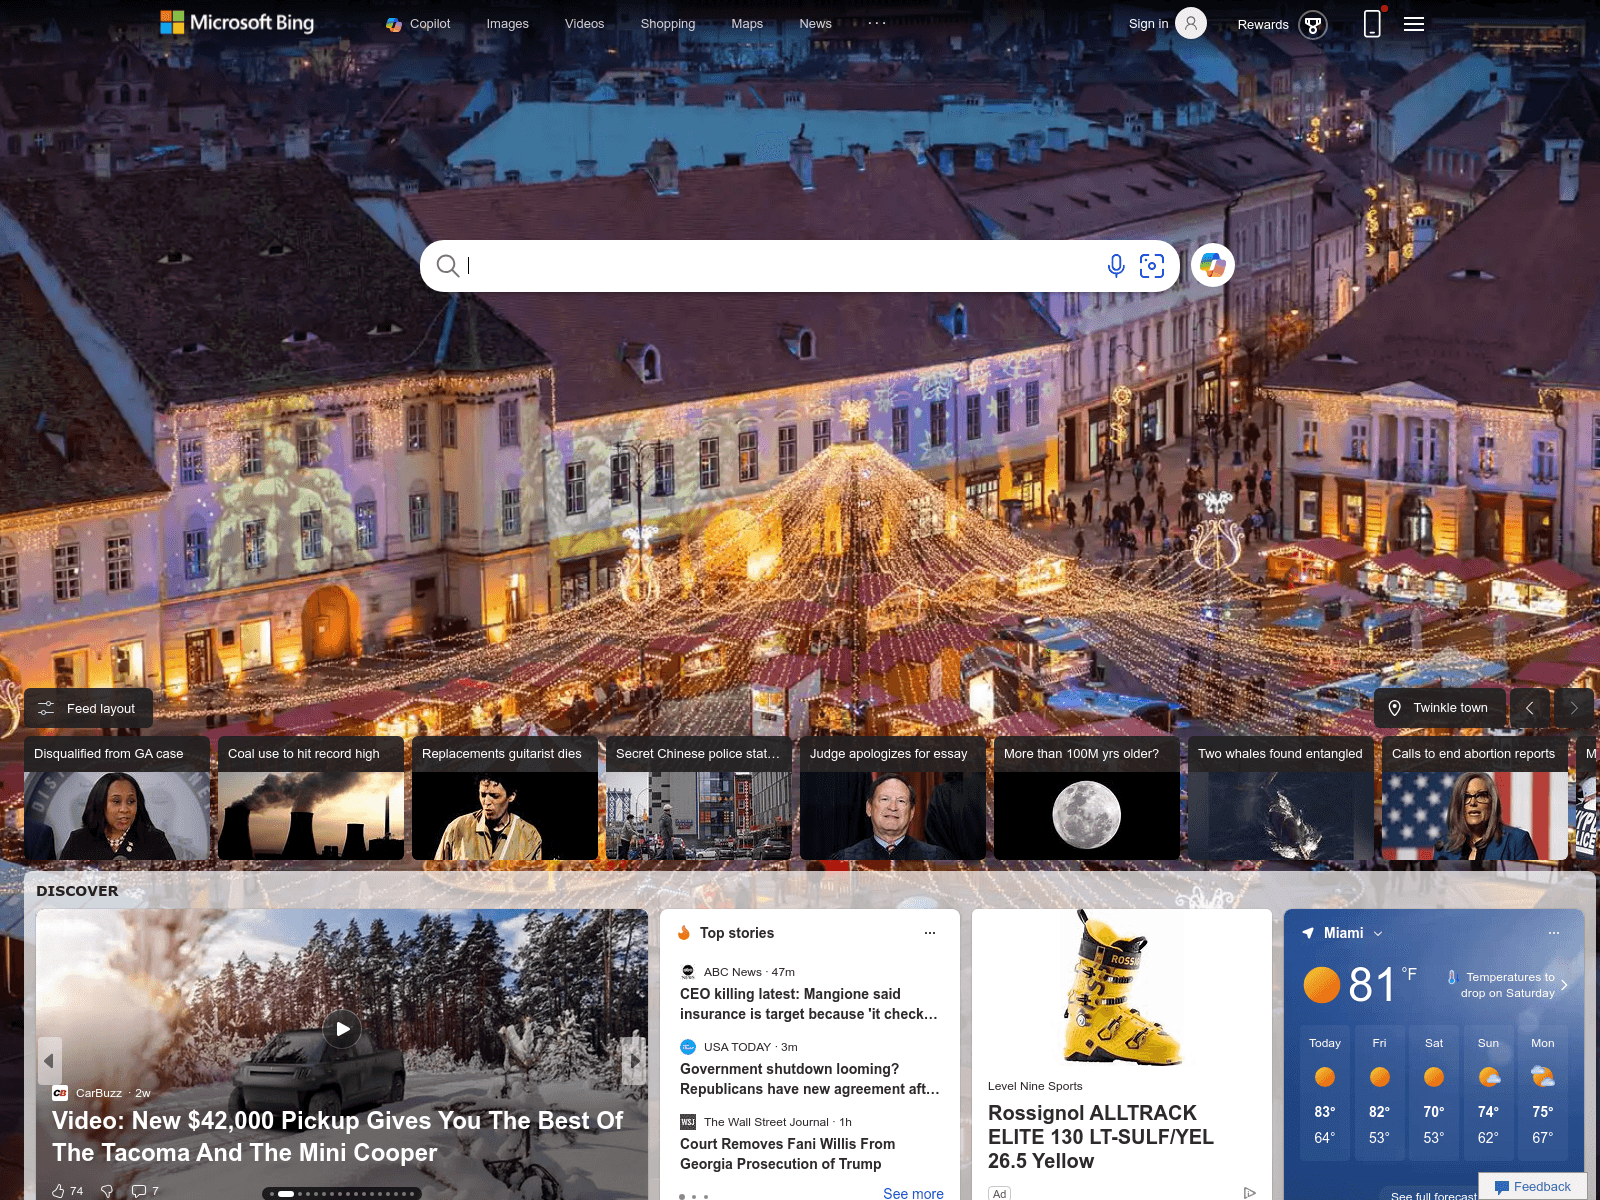Screen dimensions: 1600x1200
Task: Click the 81 °F current temperature
Action: click(1382, 984)
